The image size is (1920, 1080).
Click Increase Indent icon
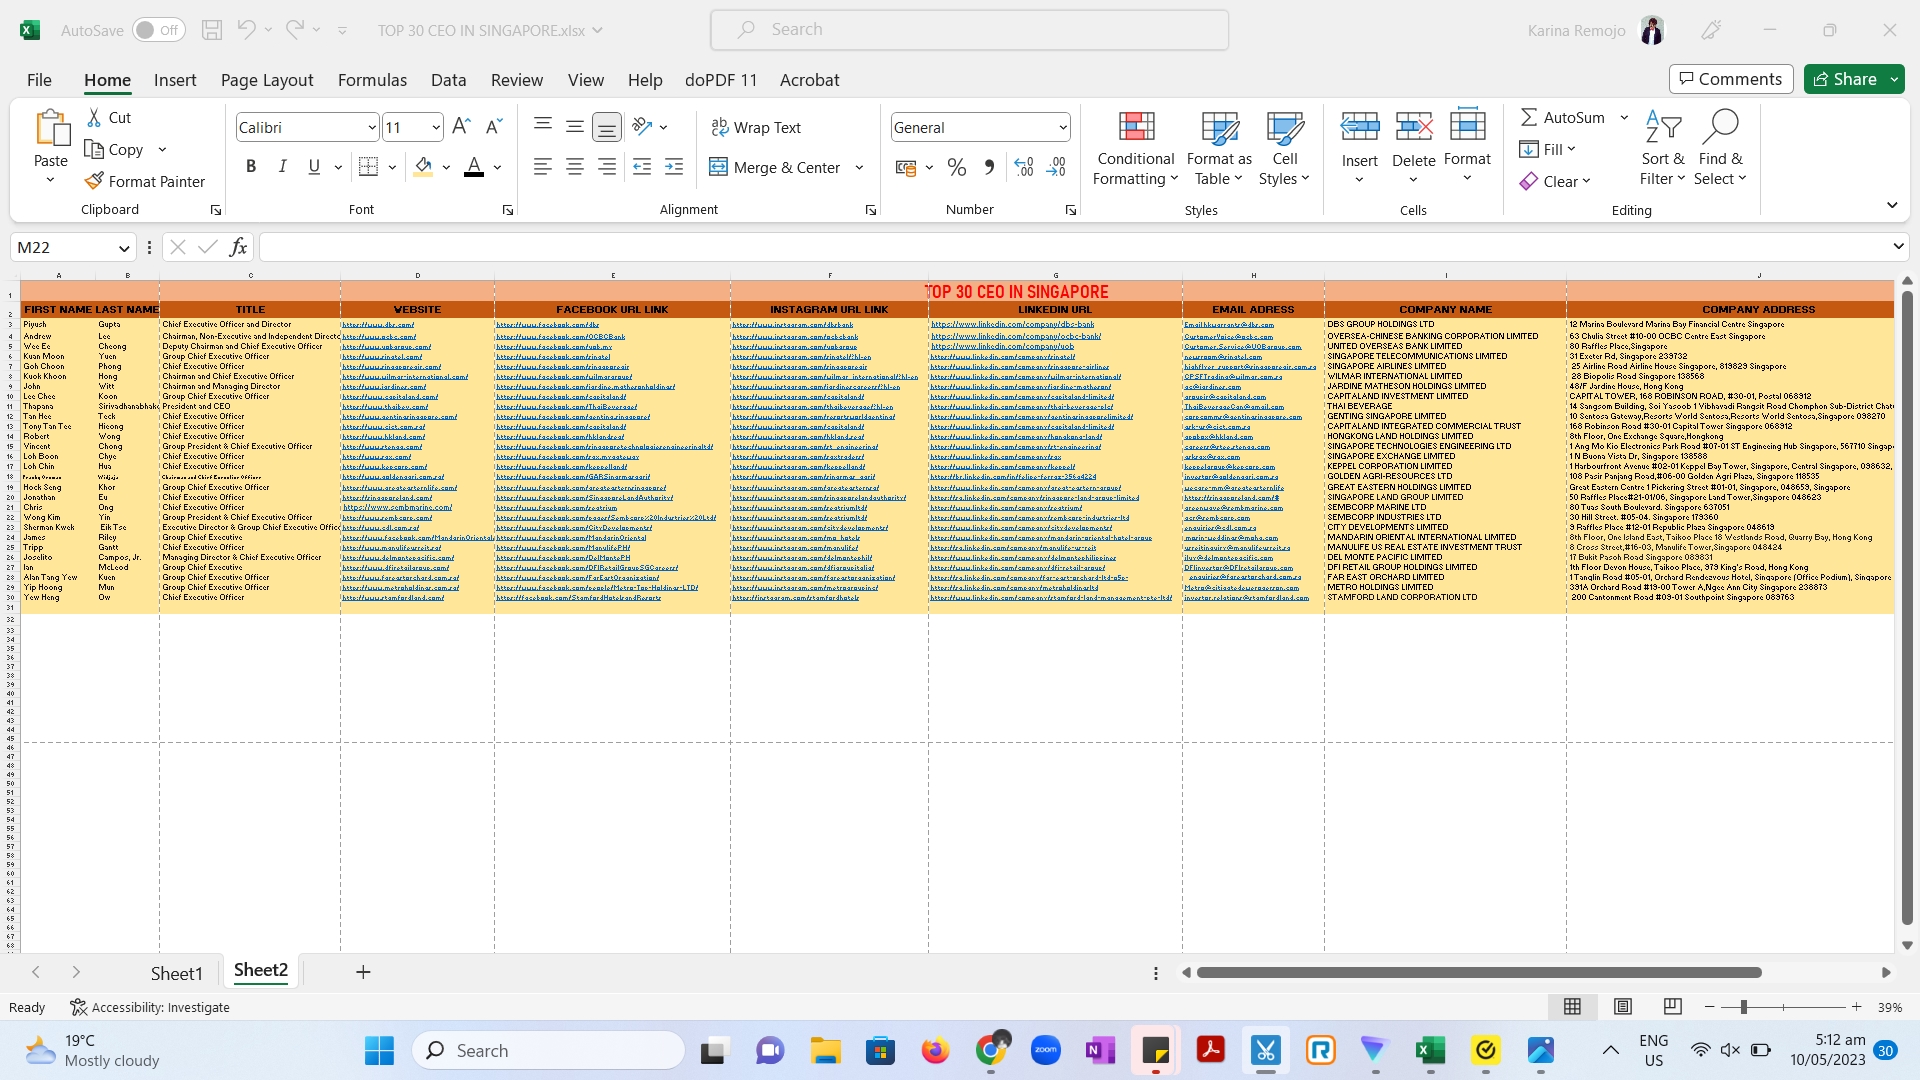[x=674, y=167]
